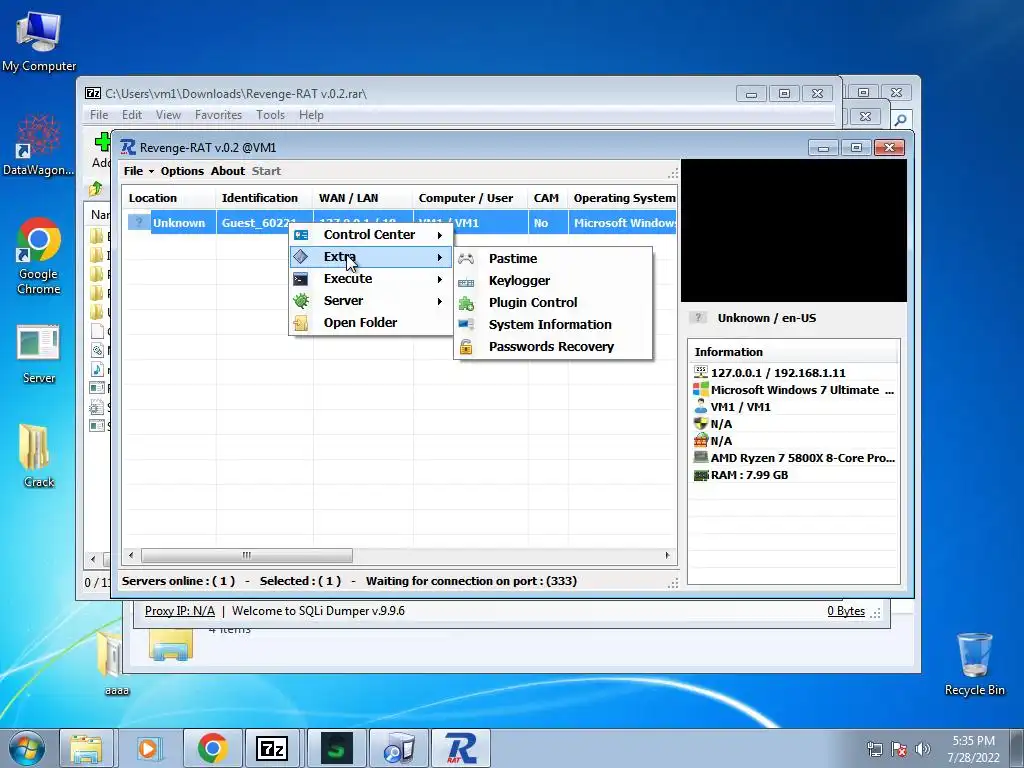The image size is (1024, 768).
Task: Open the File menu in 7-Zip window
Action: point(99,115)
